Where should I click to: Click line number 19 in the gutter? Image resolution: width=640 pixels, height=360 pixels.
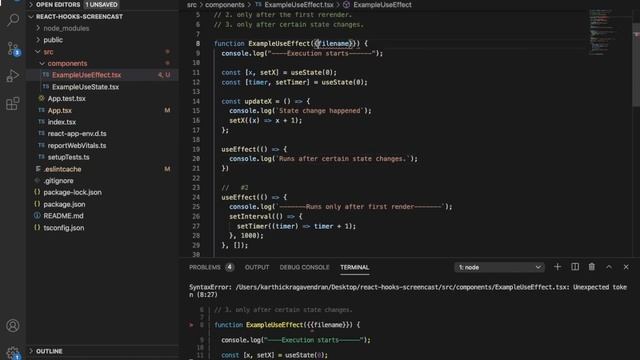click(x=196, y=149)
